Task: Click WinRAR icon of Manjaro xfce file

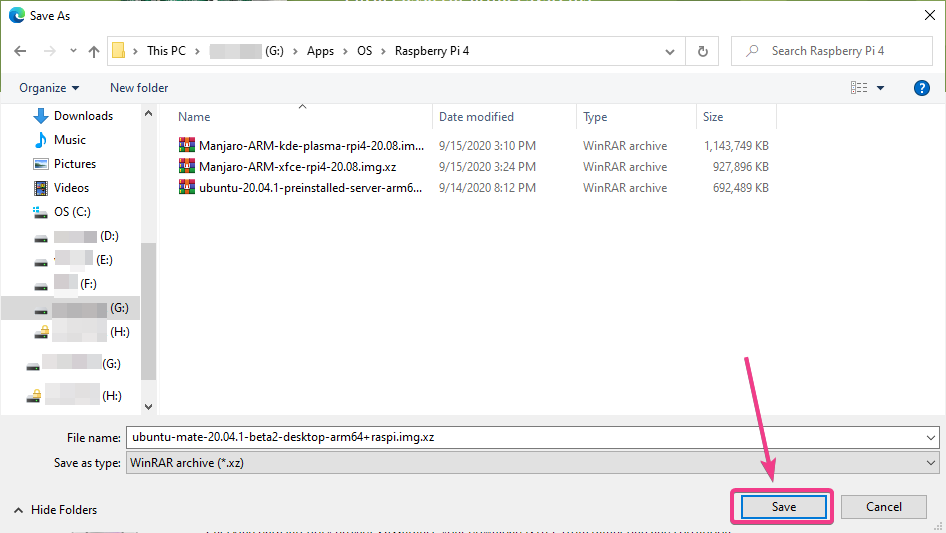Action: point(186,166)
